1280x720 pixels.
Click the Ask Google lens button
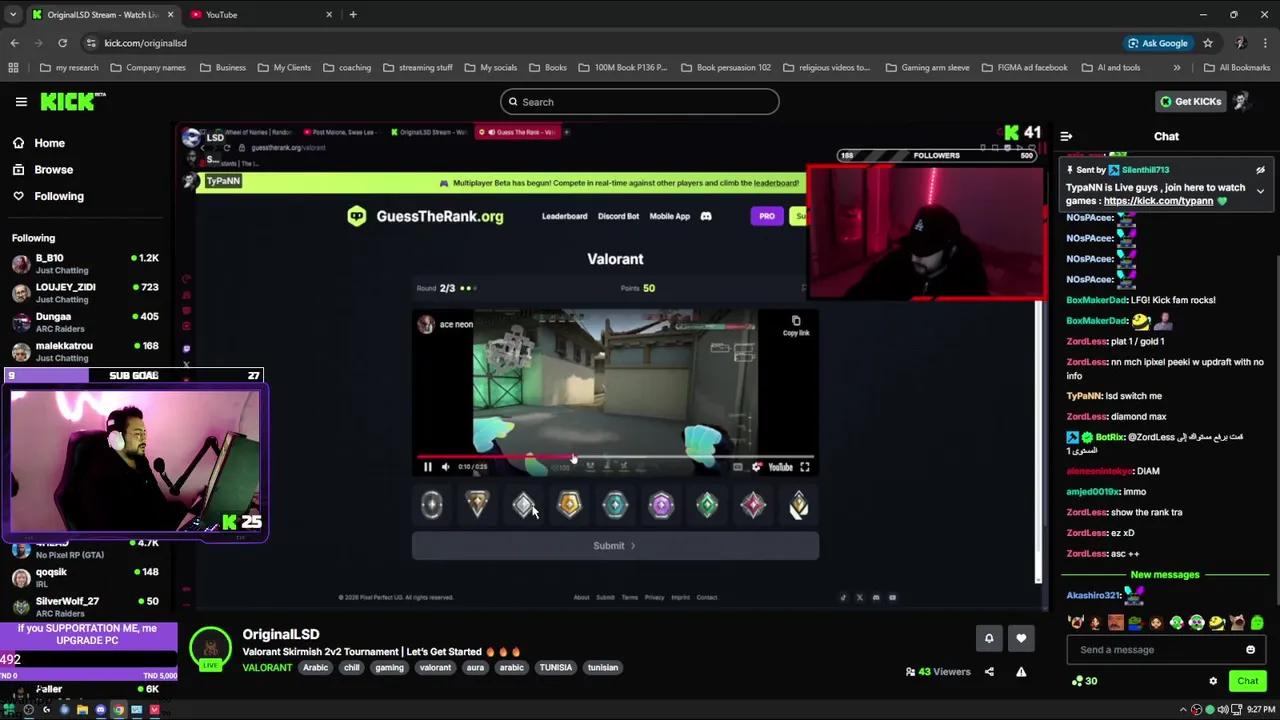pos(1158,43)
